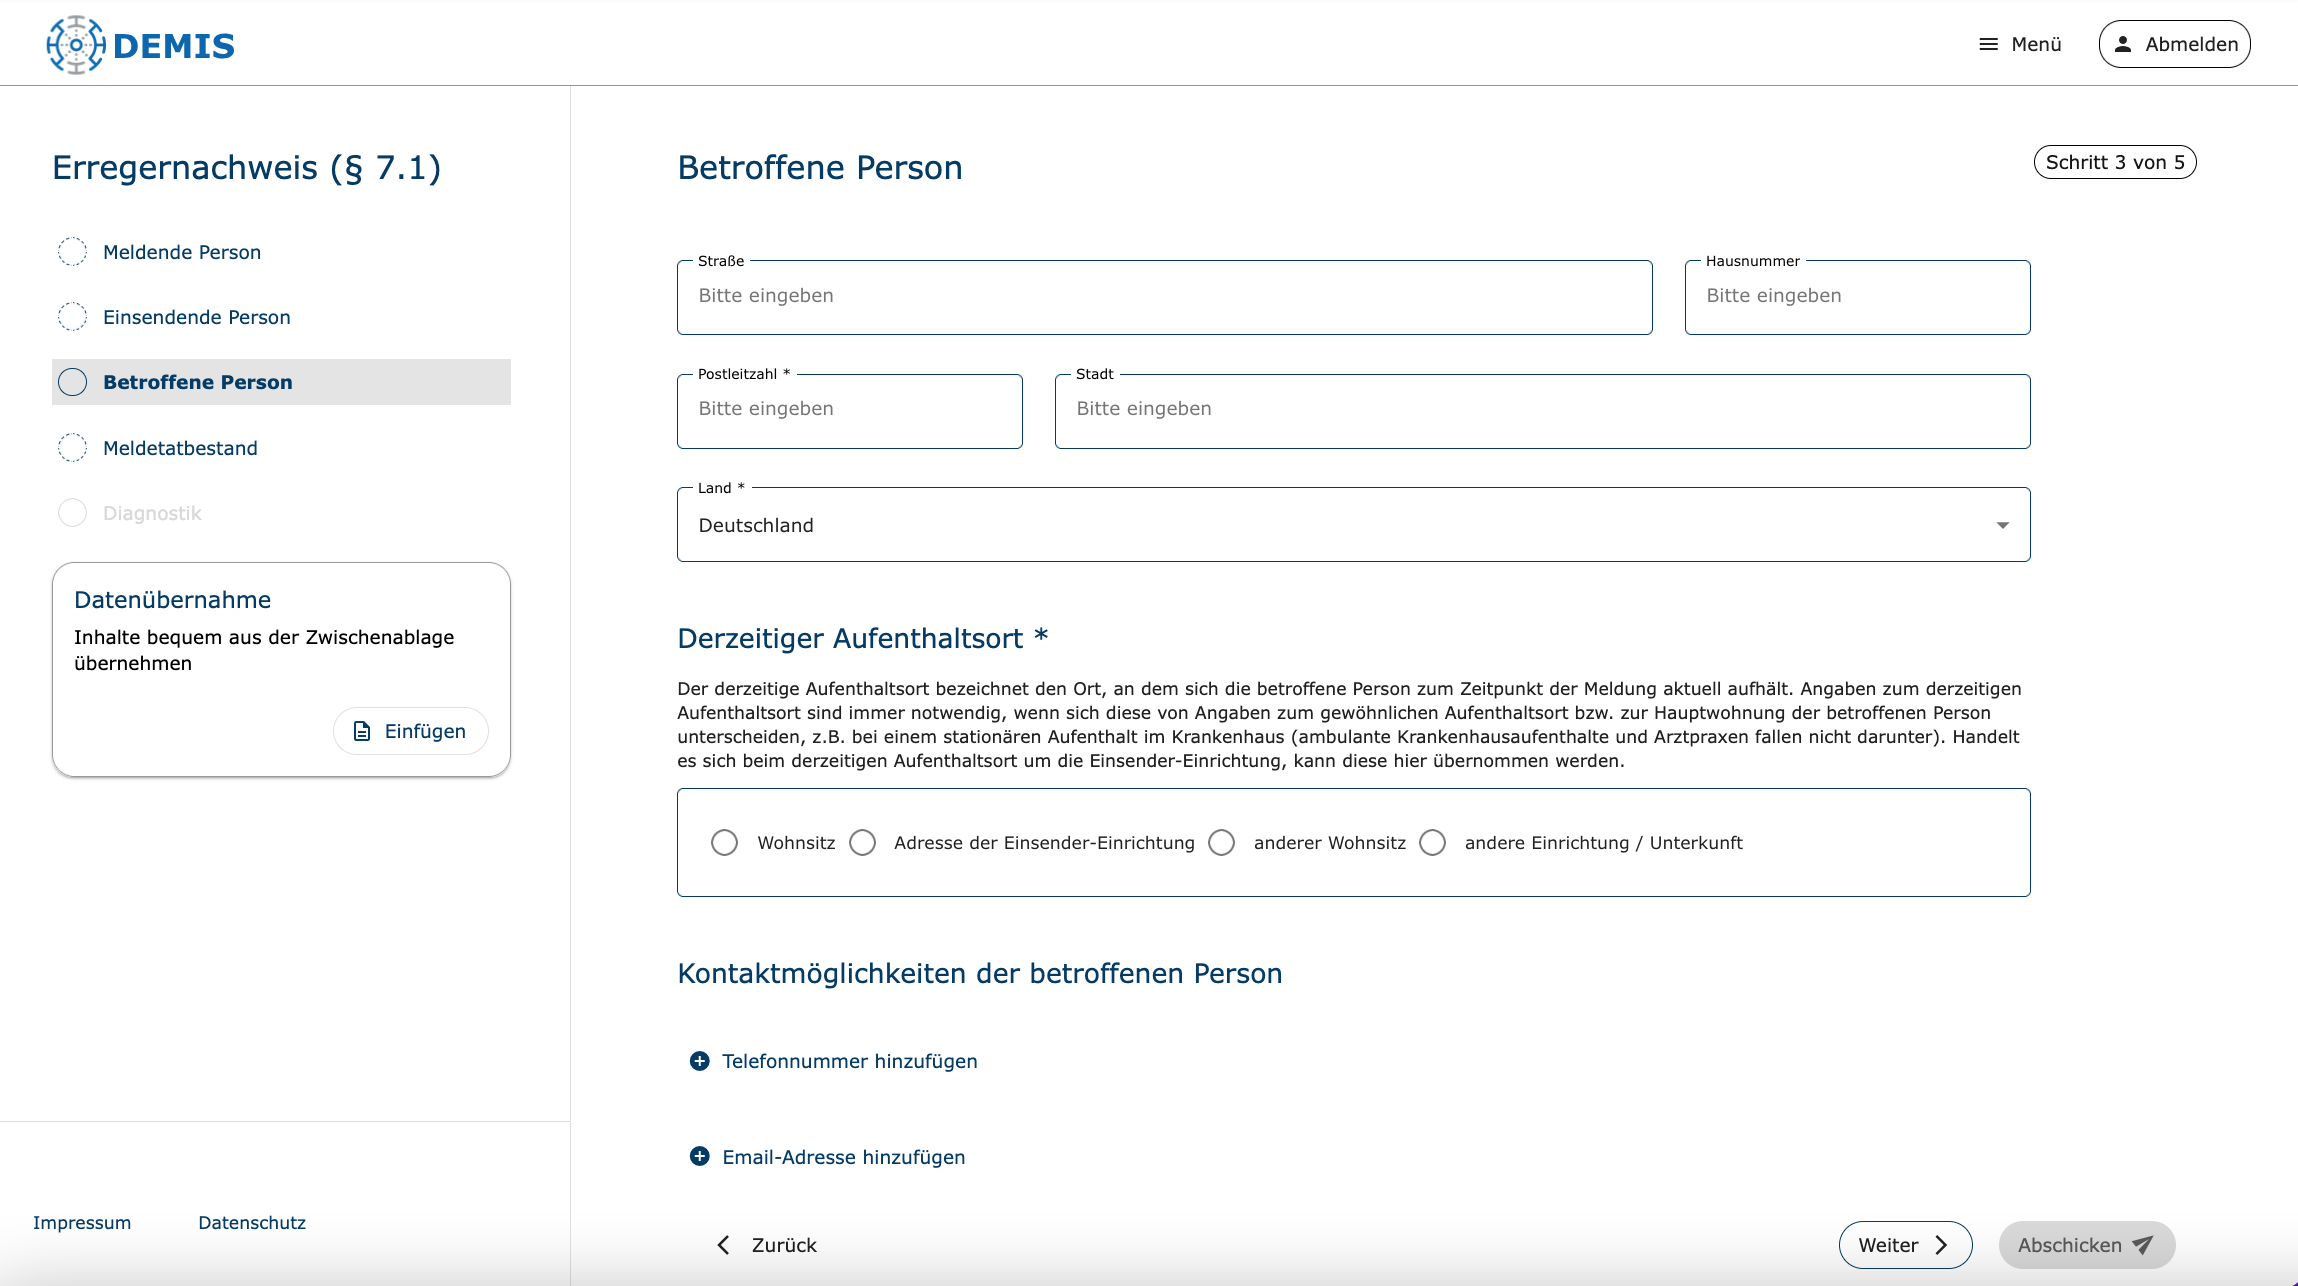
Task: Click the paper plane icon on Abschicken
Action: (2142, 1245)
